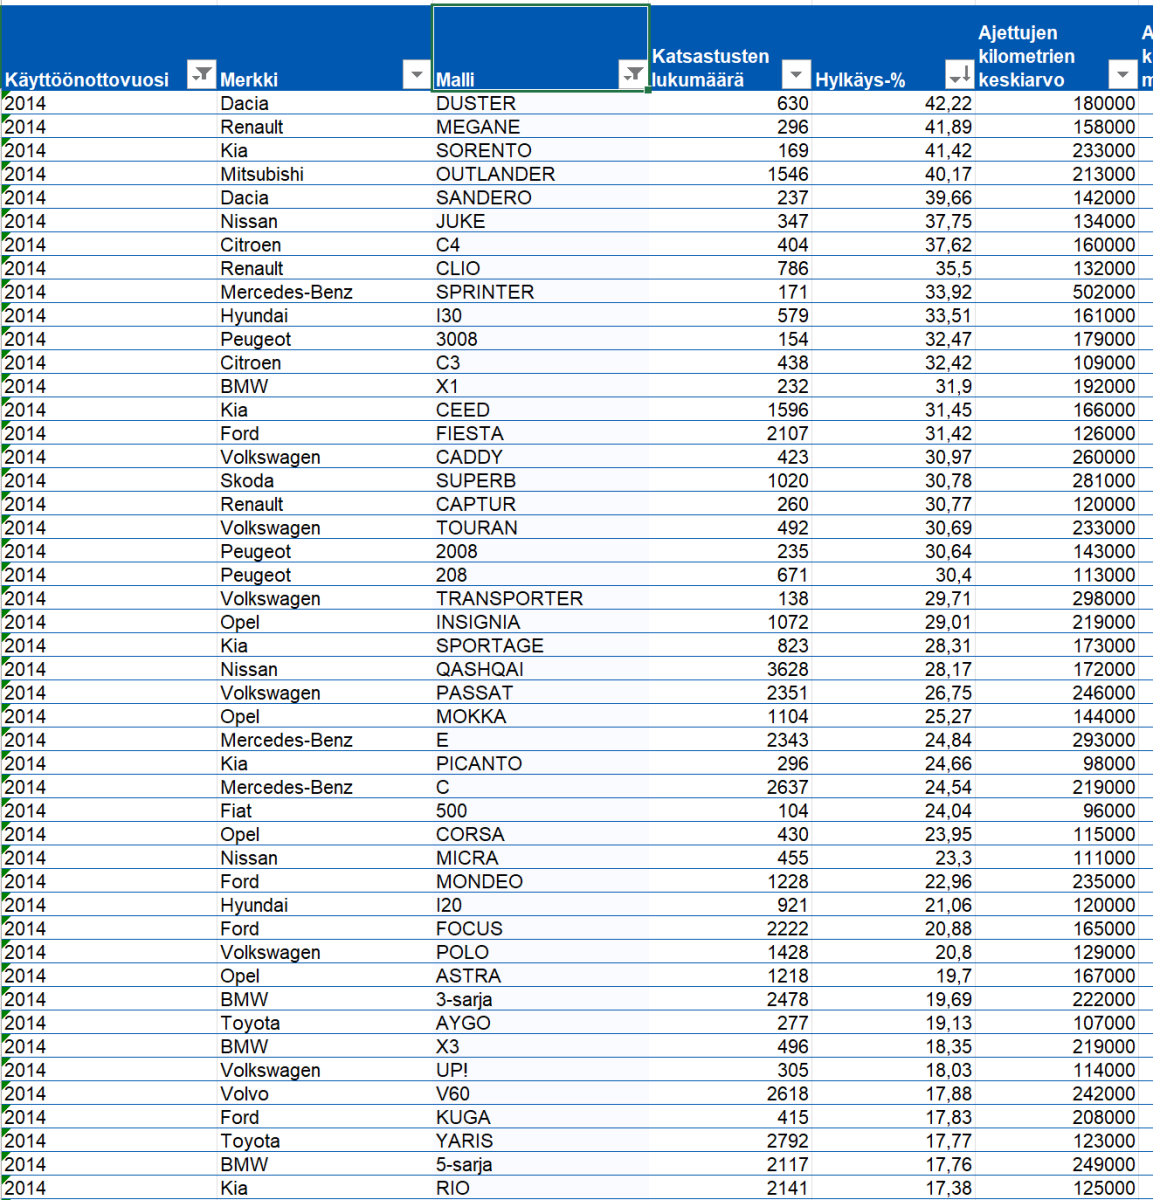Screen dimensions: 1153x1200
Task: Select the Hyundai I20 model cell
Action: [x=540, y=905]
